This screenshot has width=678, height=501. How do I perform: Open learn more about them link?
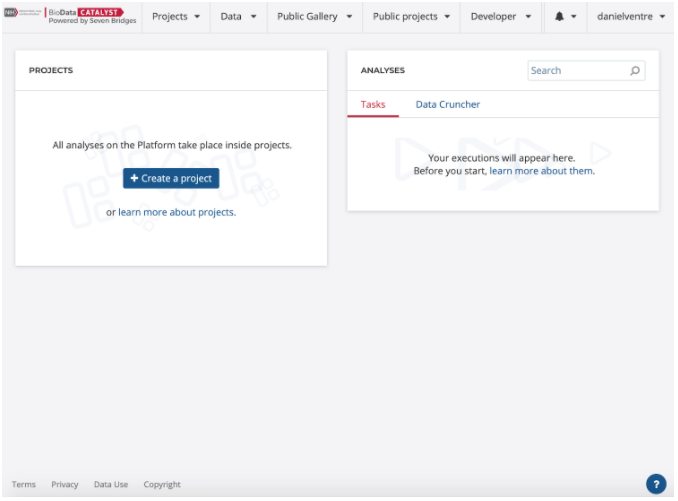pyautogui.click(x=542, y=171)
